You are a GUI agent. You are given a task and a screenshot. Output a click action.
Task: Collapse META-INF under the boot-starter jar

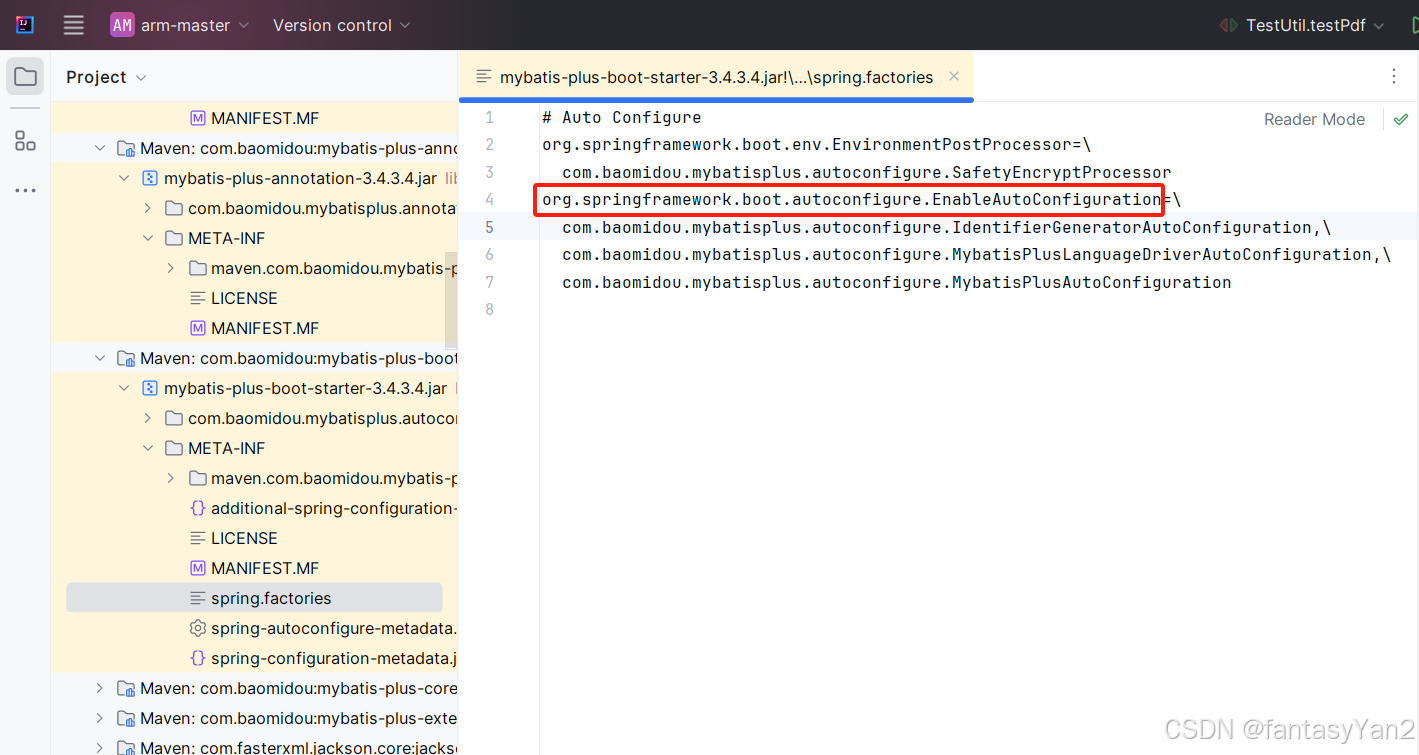[x=148, y=448]
